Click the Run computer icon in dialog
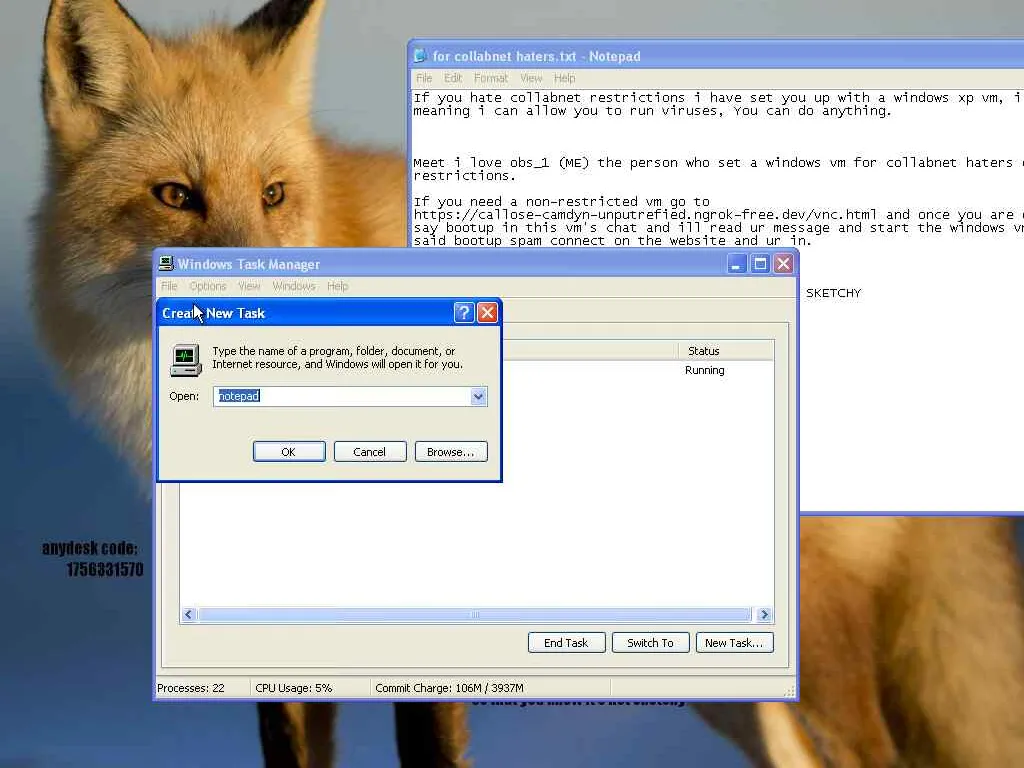The height and width of the screenshot is (768, 1024). (185, 360)
